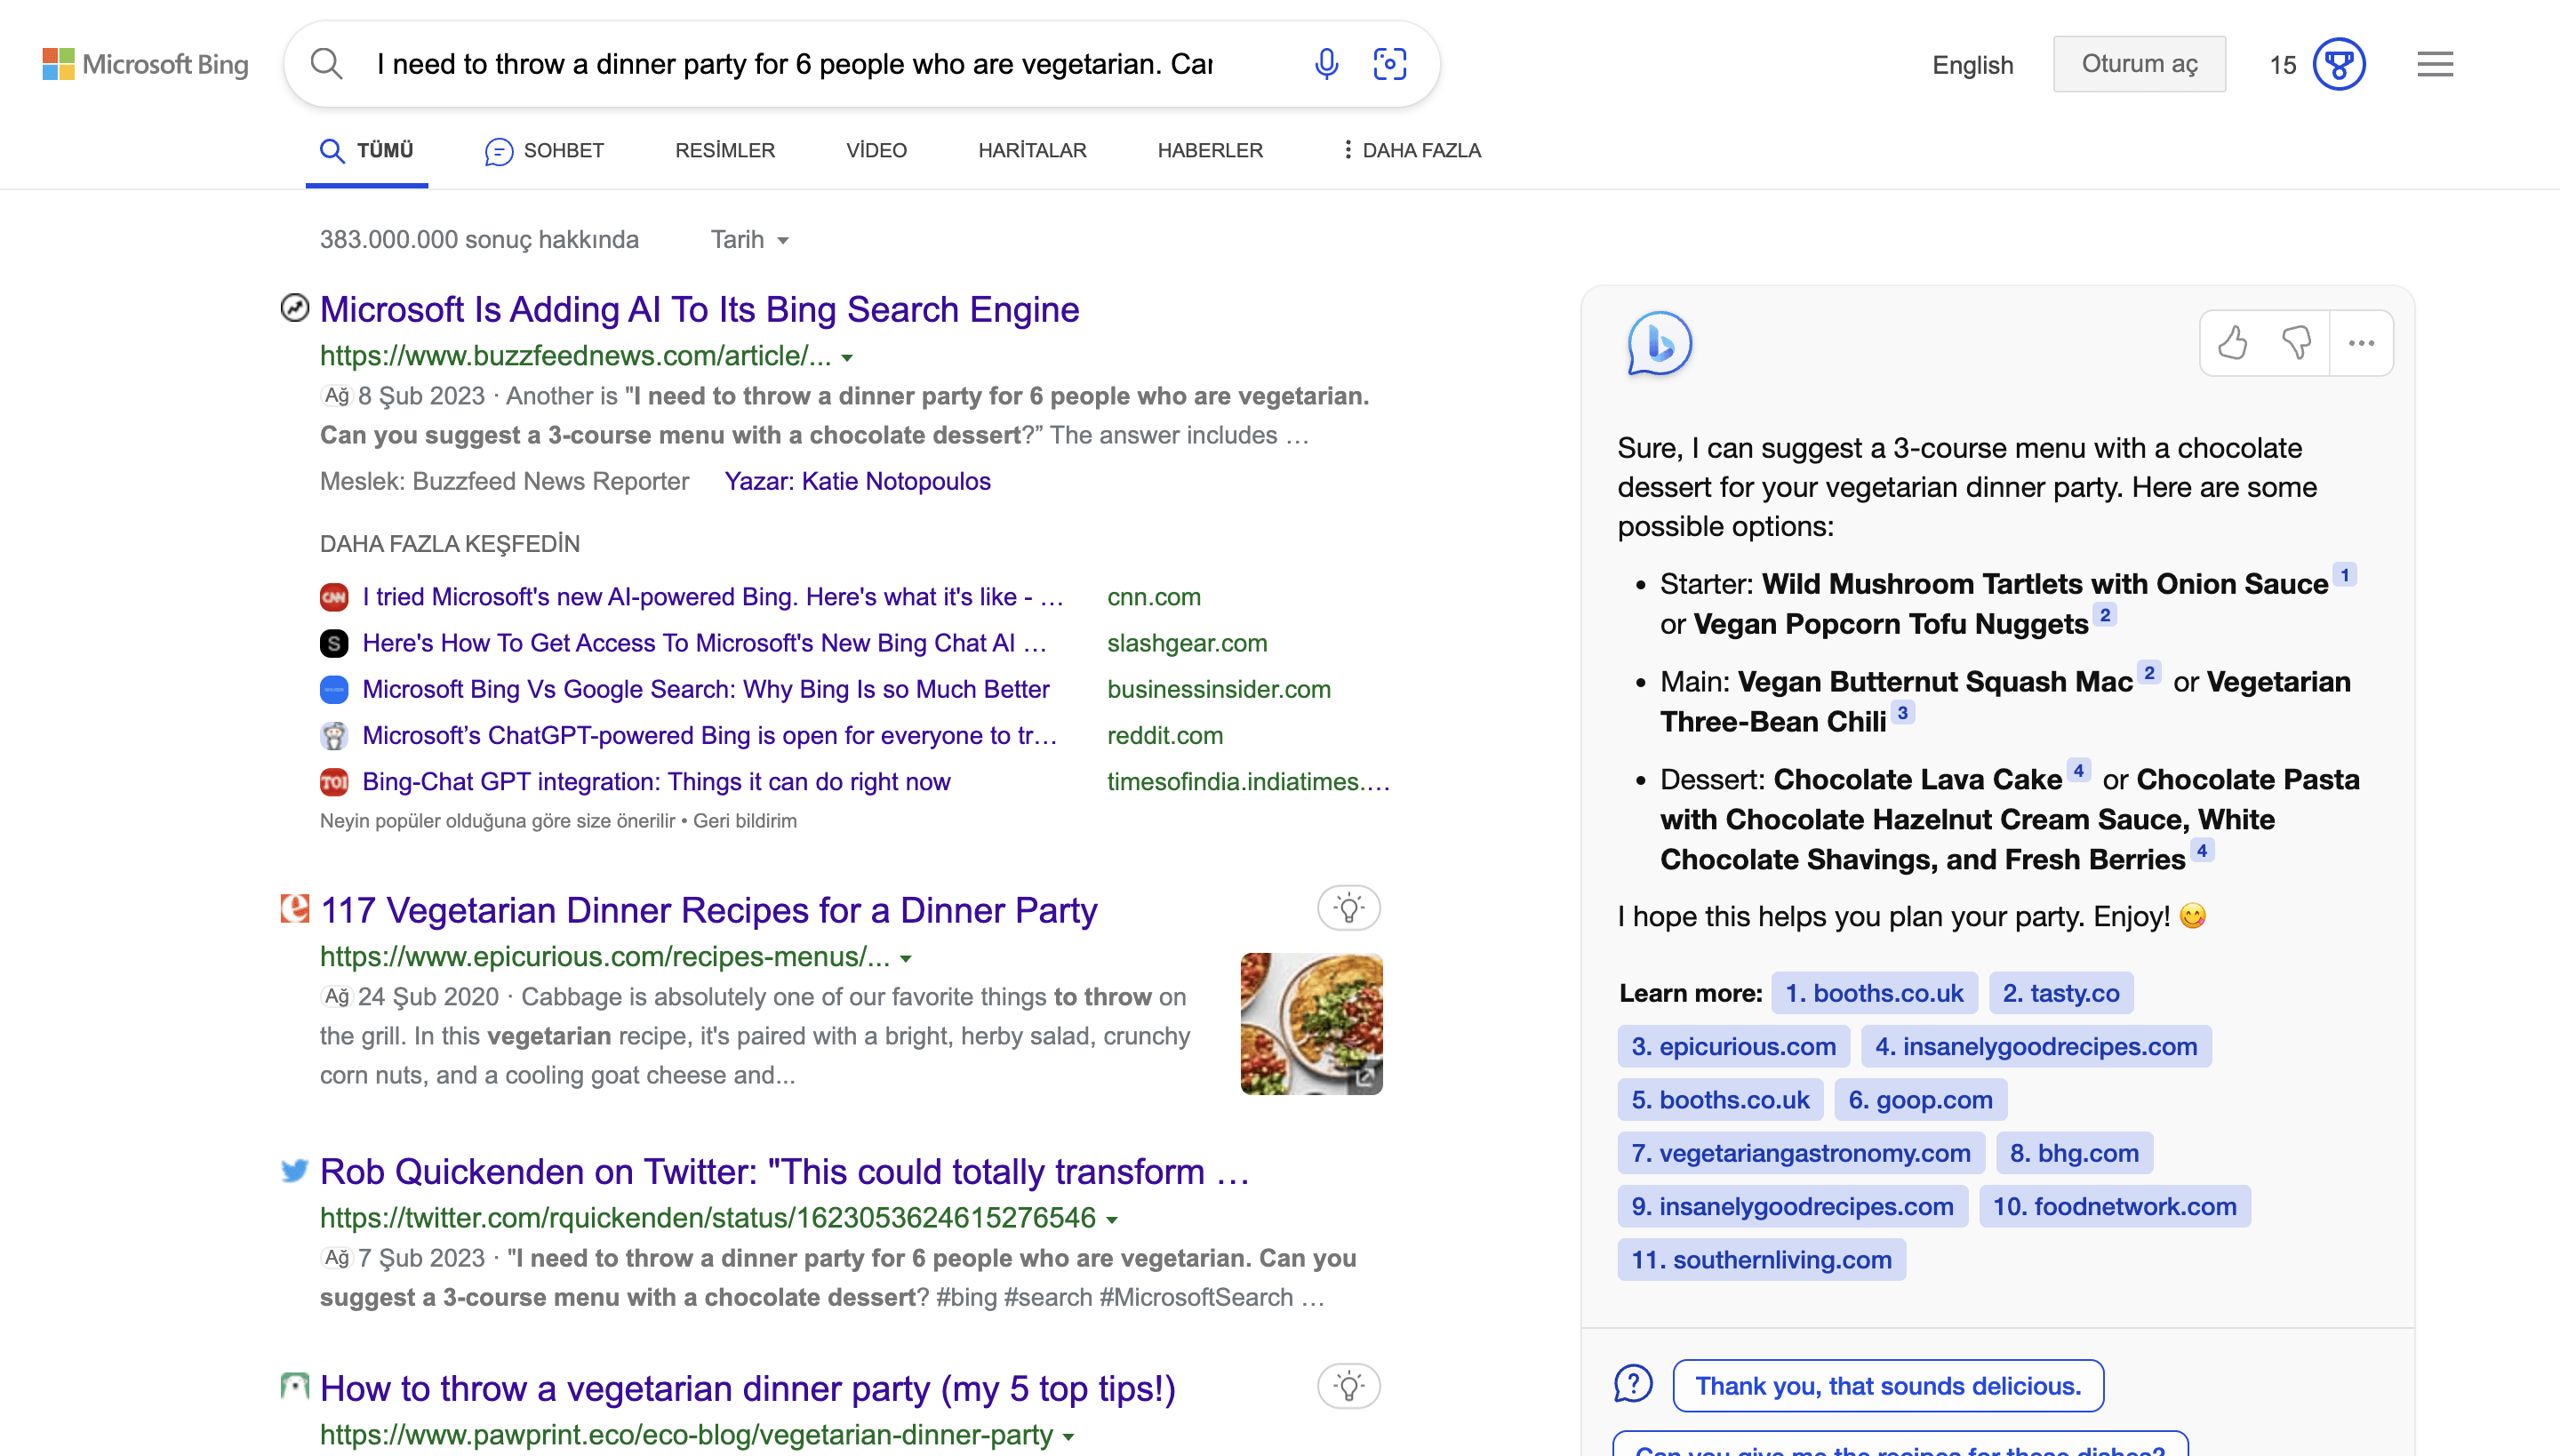Click the Oturum aç sign-in button
The height and width of the screenshot is (1456, 2560).
(2139, 64)
